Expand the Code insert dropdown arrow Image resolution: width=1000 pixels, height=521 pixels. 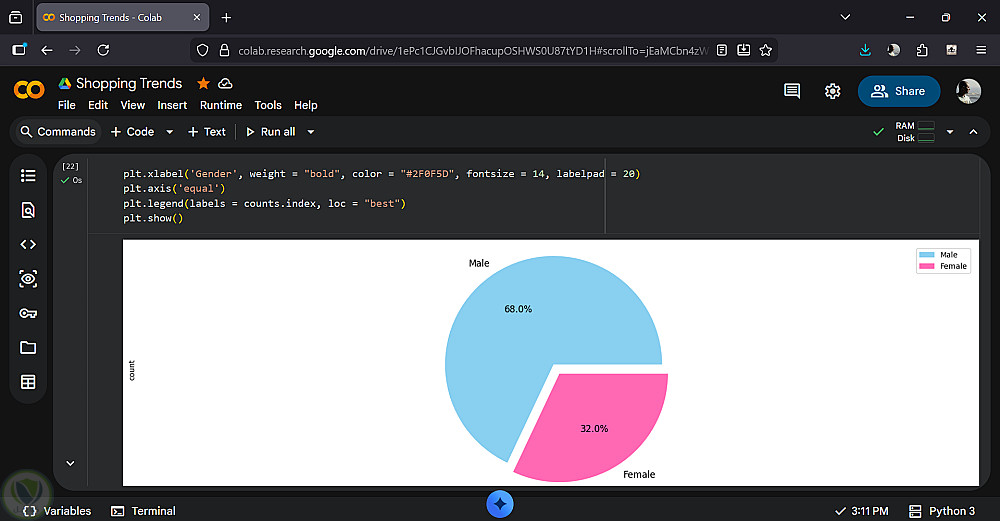tap(169, 132)
